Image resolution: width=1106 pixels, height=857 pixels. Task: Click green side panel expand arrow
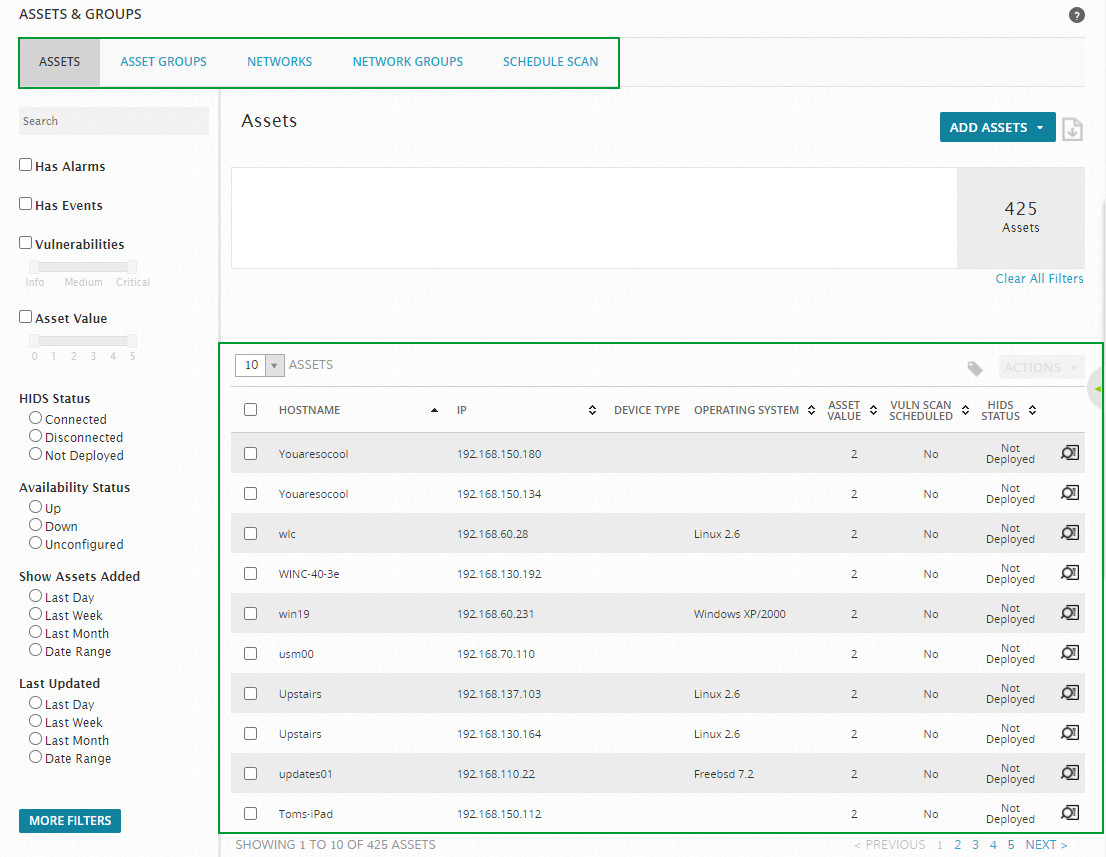(1098, 389)
